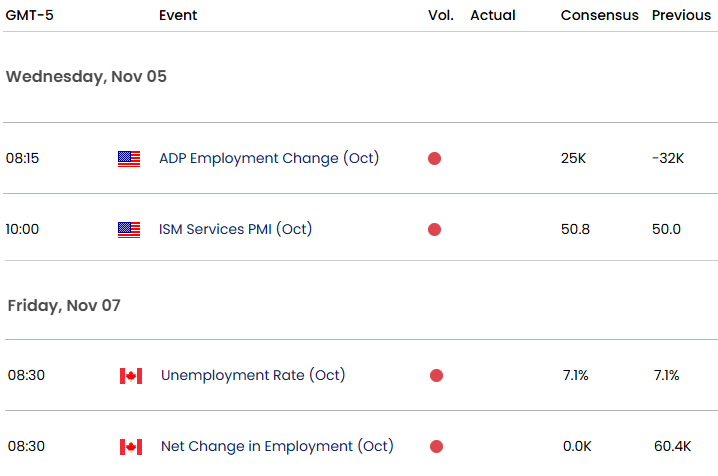
Task: Click the Canada flag beside Net Change in Employment
Action: click(x=130, y=447)
